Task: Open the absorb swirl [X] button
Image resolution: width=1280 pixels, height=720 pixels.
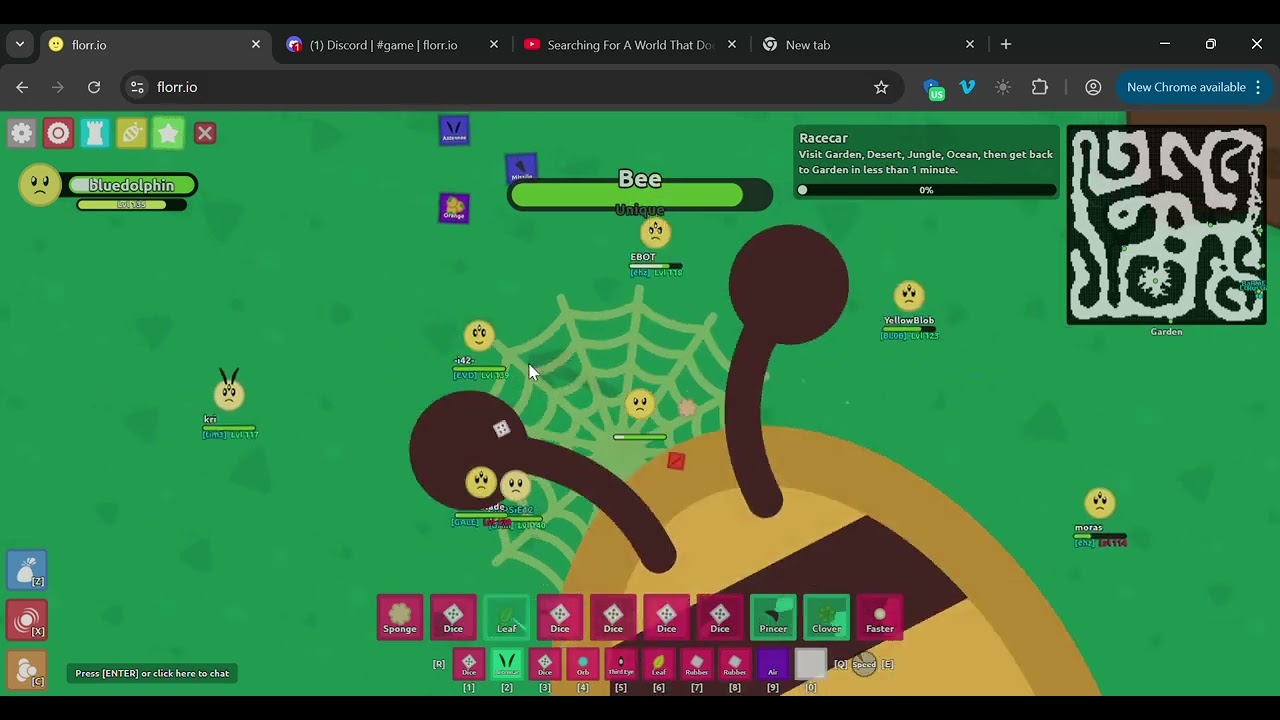Action: tap(27, 620)
